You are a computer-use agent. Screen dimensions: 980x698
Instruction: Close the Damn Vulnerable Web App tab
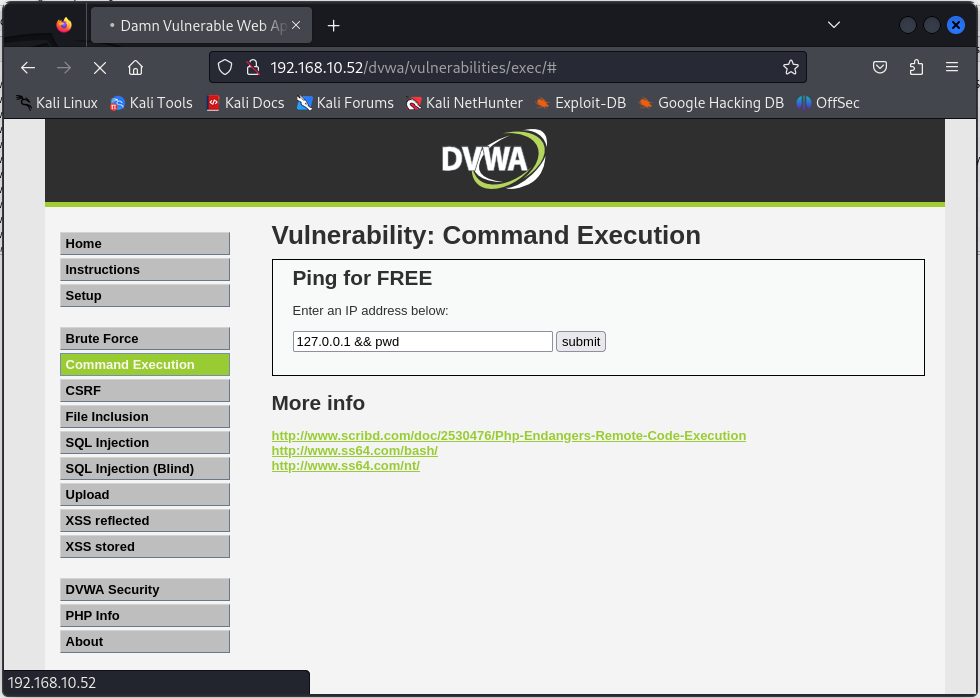(x=296, y=25)
